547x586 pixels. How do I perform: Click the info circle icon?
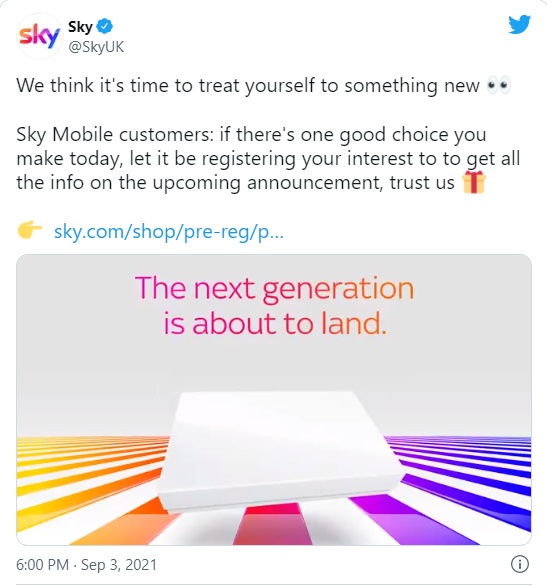pos(520,564)
